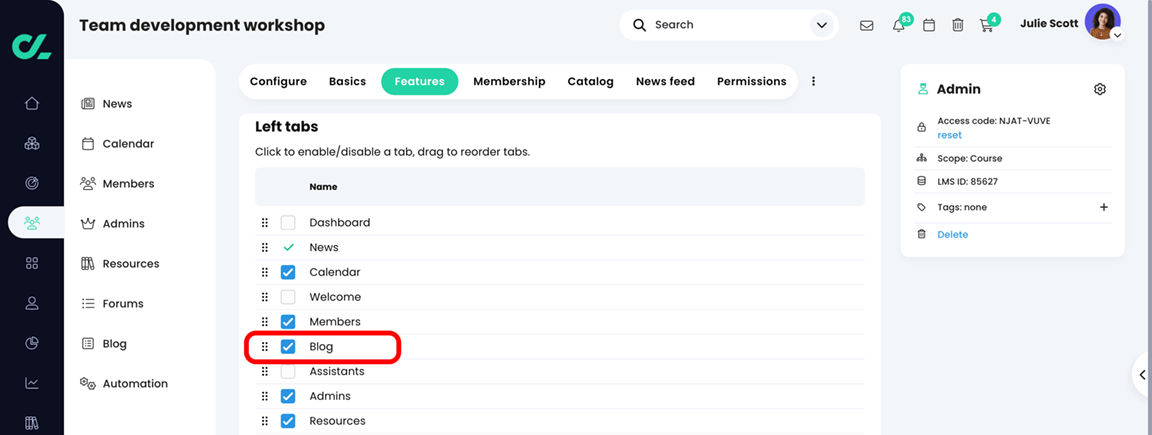Select the LMS ID: 85627 text
This screenshot has height=435, width=1152.
click(968, 181)
